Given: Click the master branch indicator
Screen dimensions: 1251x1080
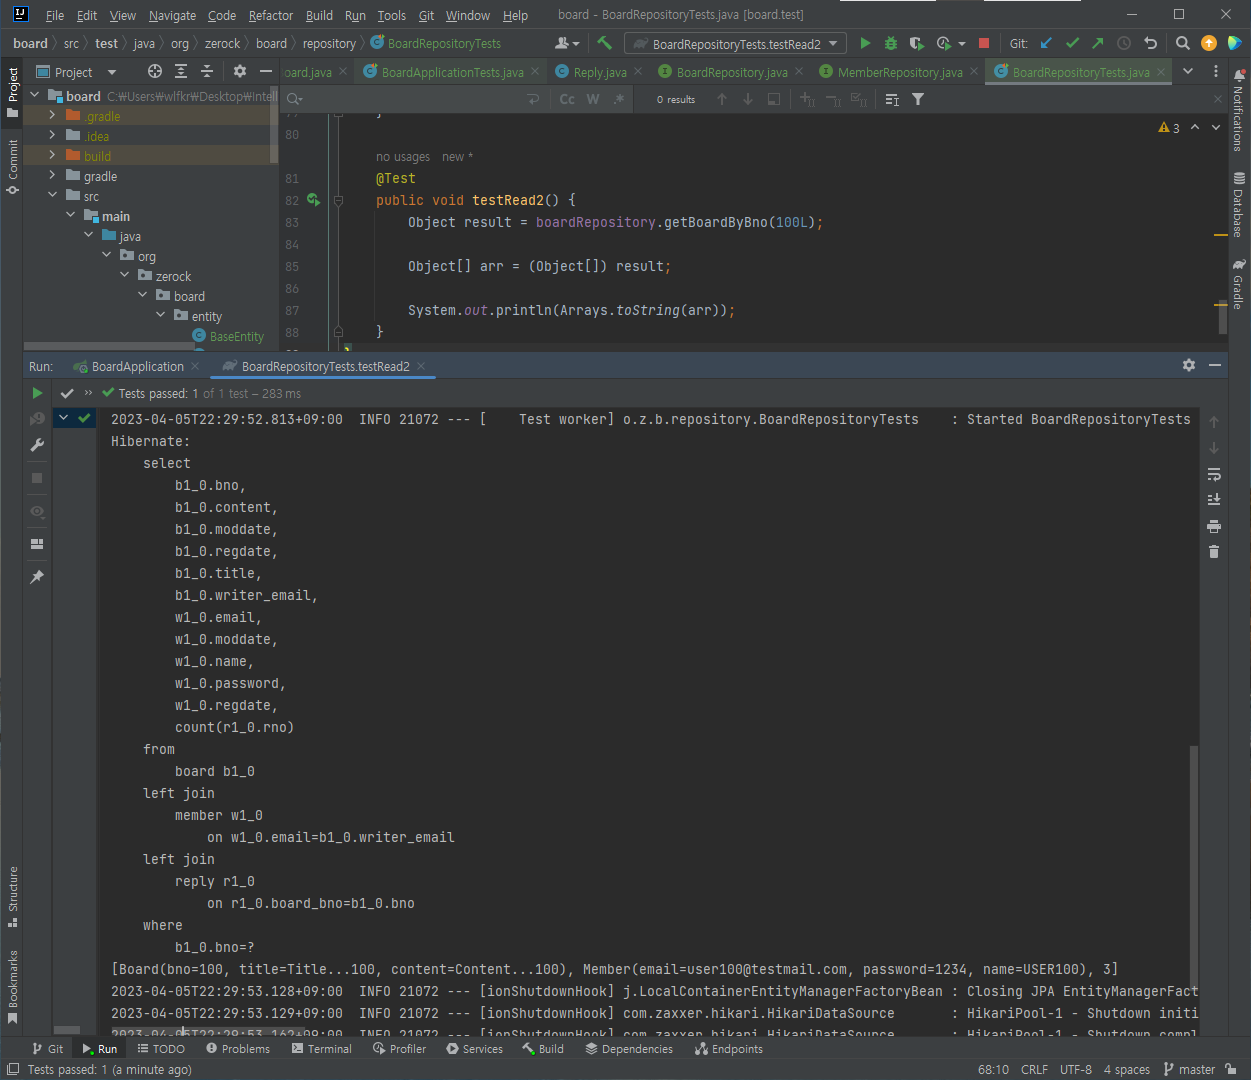Looking at the screenshot, I should tap(1190, 1069).
